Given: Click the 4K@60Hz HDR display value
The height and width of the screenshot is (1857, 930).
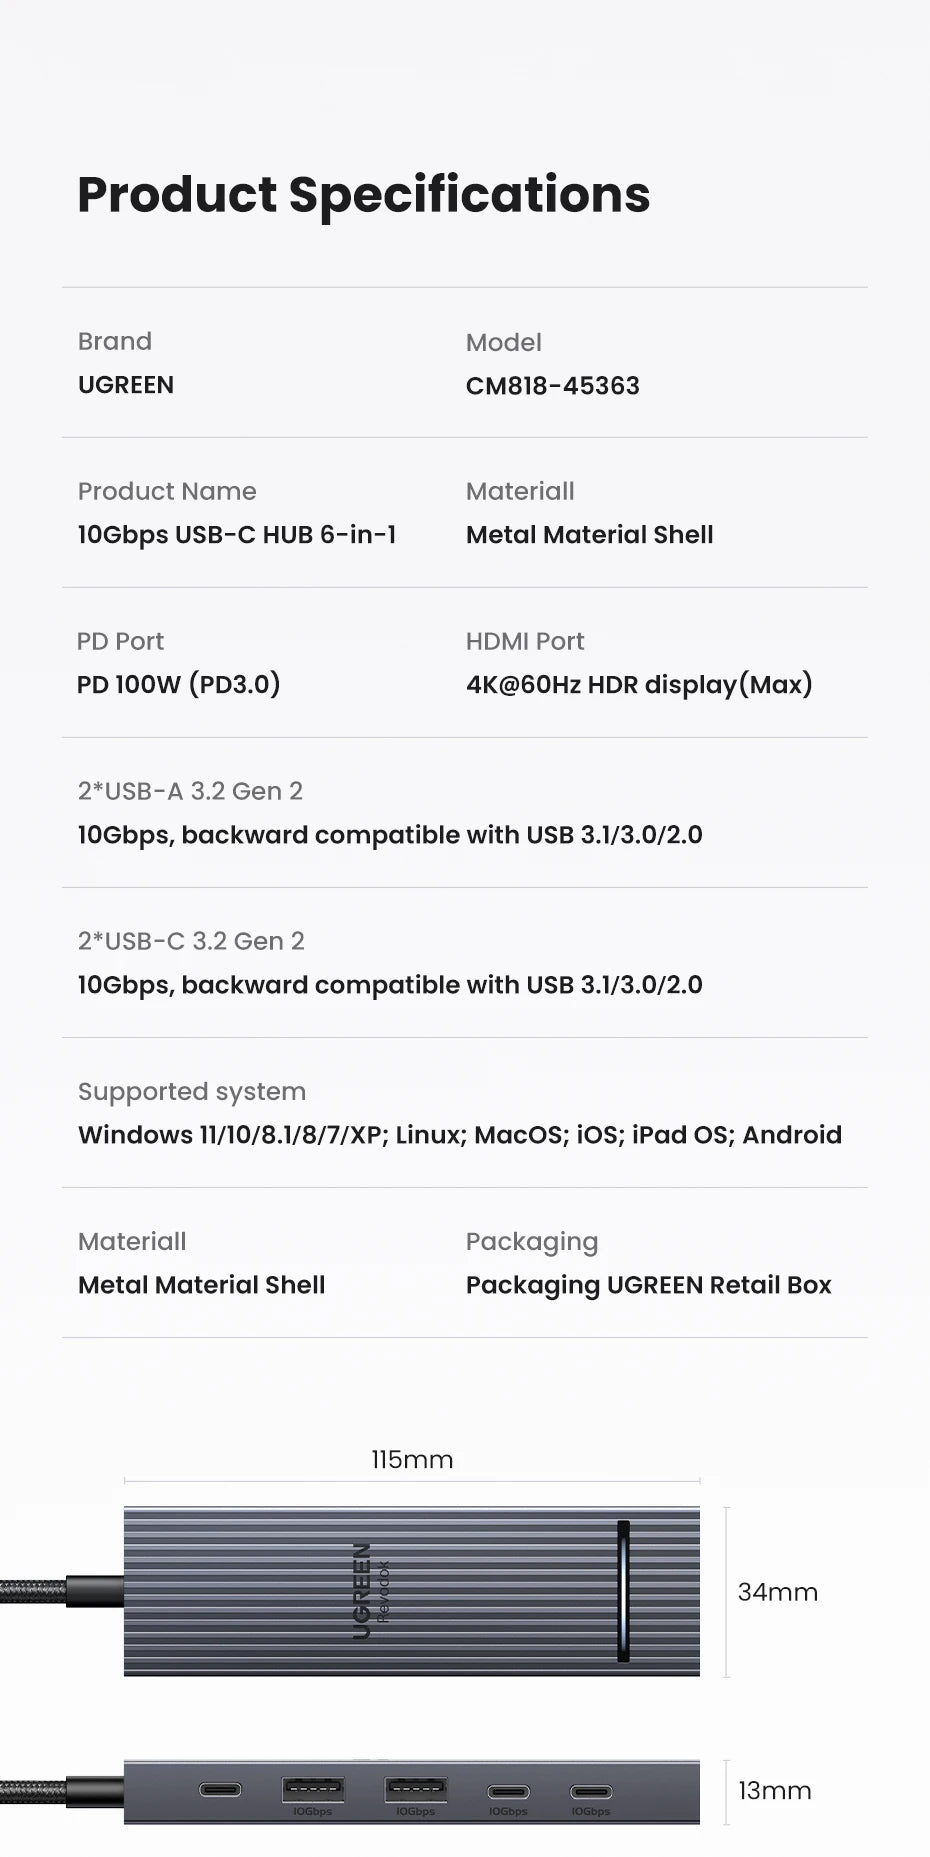Looking at the screenshot, I should (639, 685).
